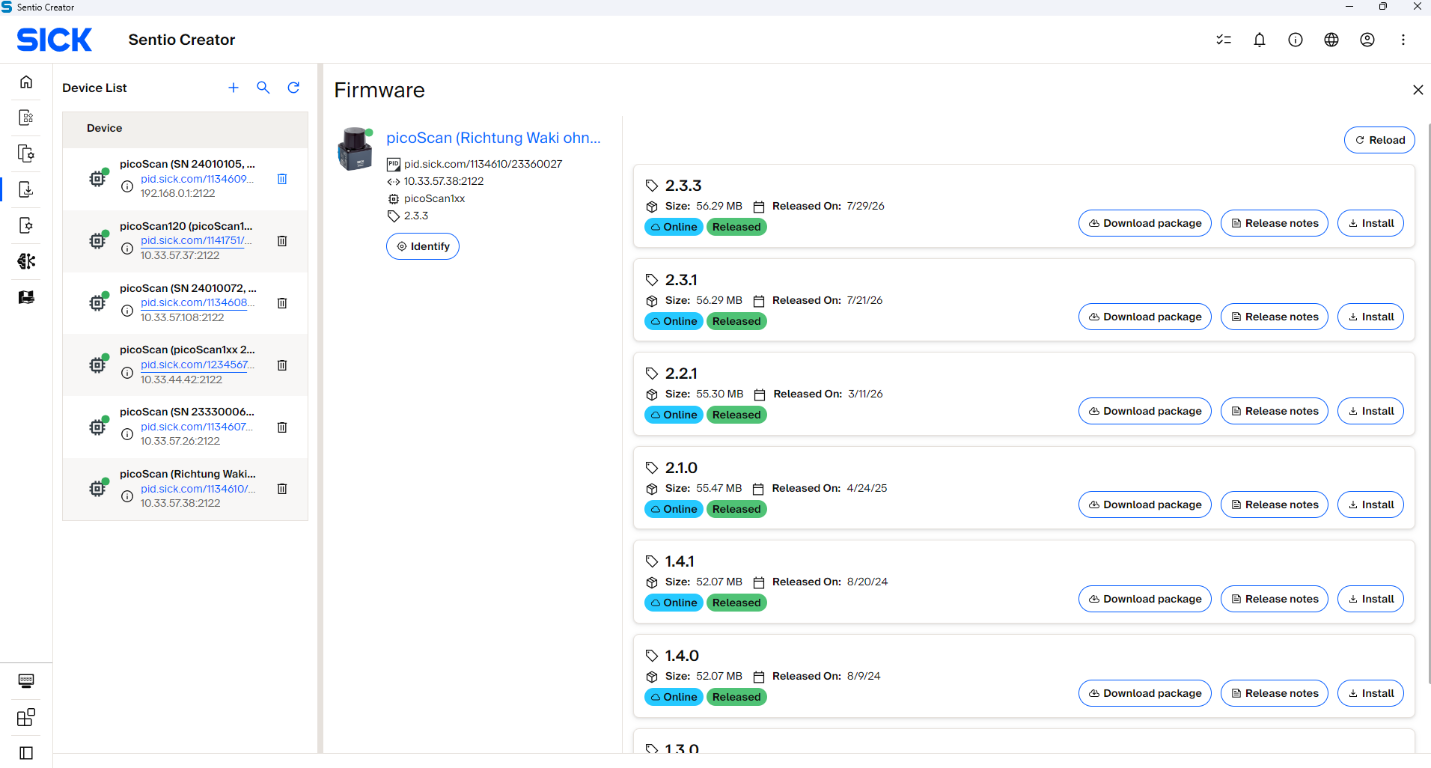
Task: Download package for firmware 1.4.1
Action: pyautogui.click(x=1145, y=599)
